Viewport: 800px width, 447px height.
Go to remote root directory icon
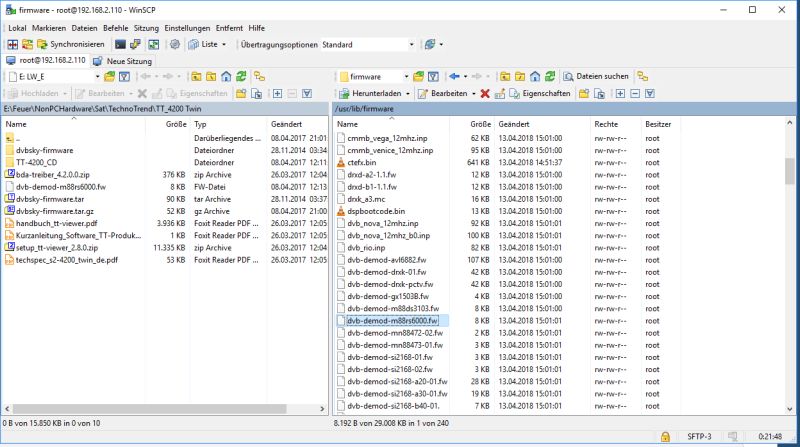520,77
